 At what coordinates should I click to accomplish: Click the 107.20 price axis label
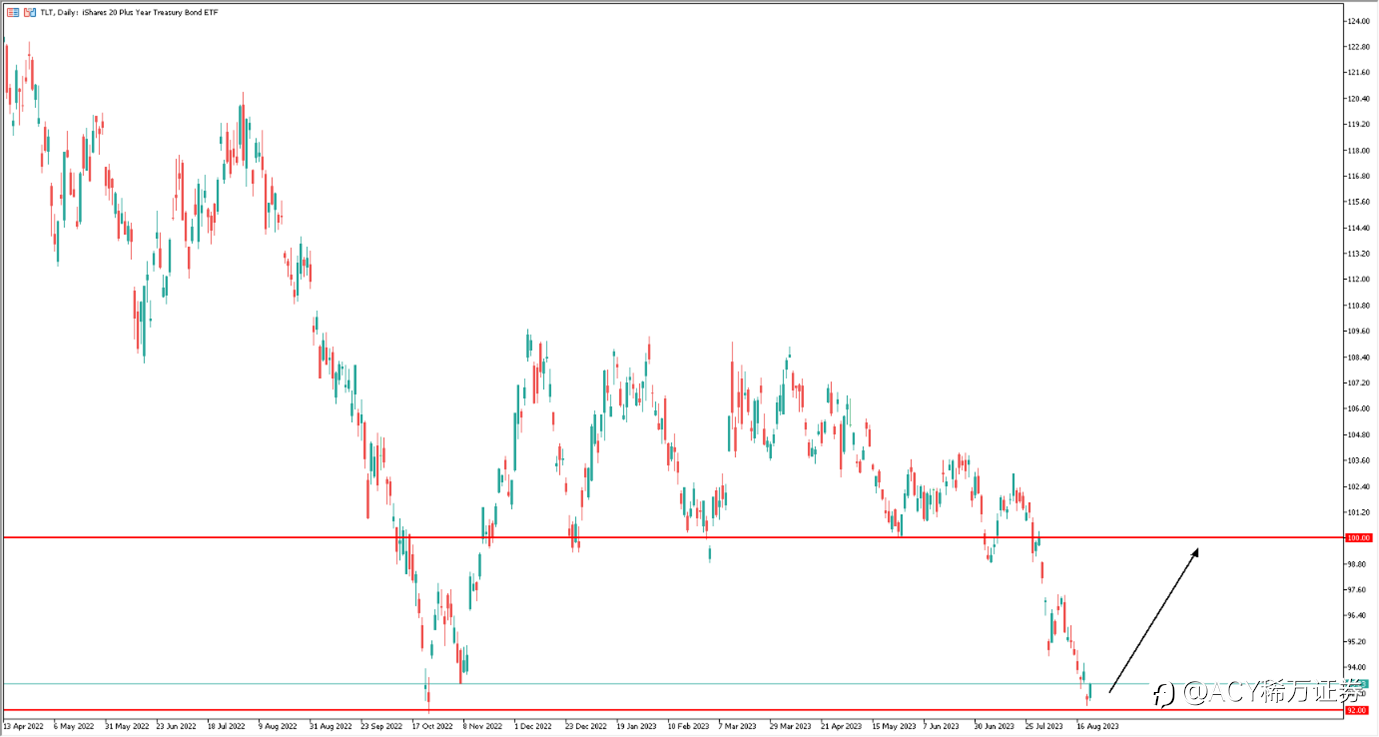[1359, 383]
